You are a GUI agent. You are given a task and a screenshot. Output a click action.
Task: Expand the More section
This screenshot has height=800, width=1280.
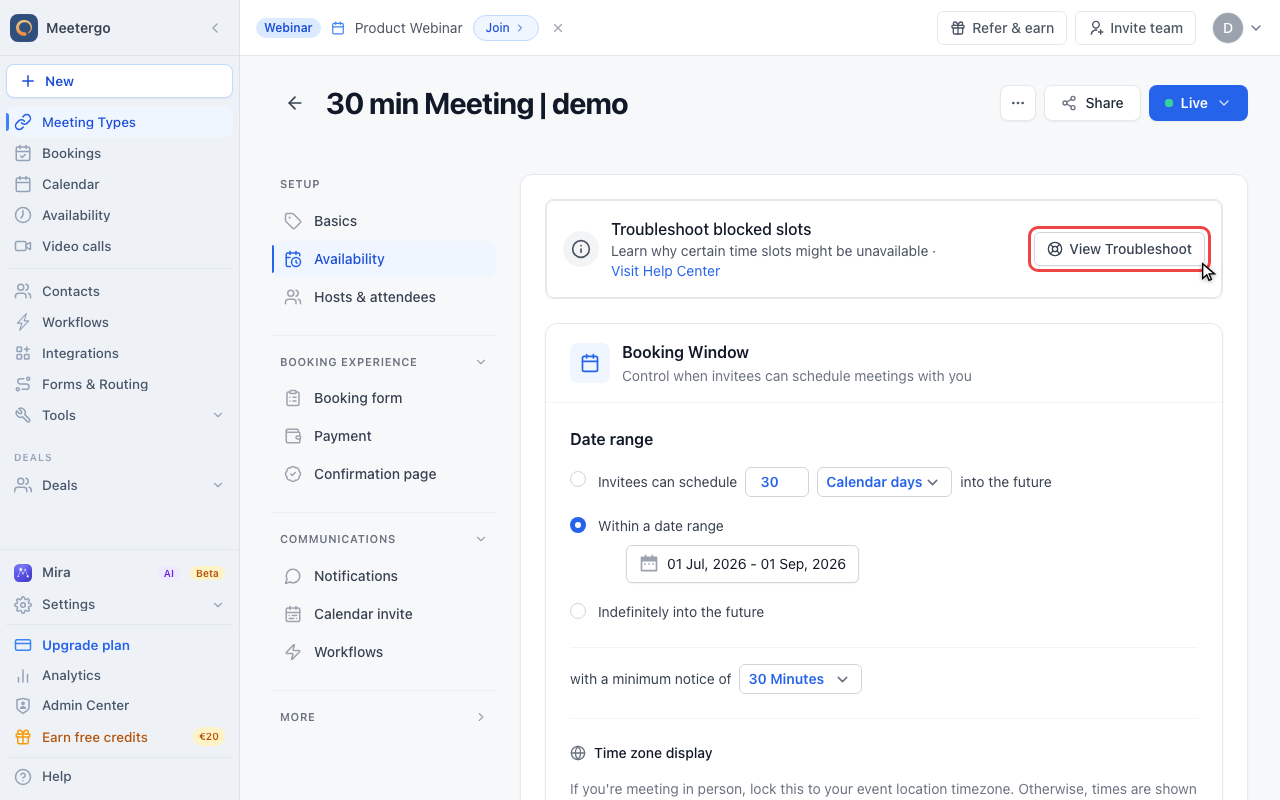coord(481,717)
